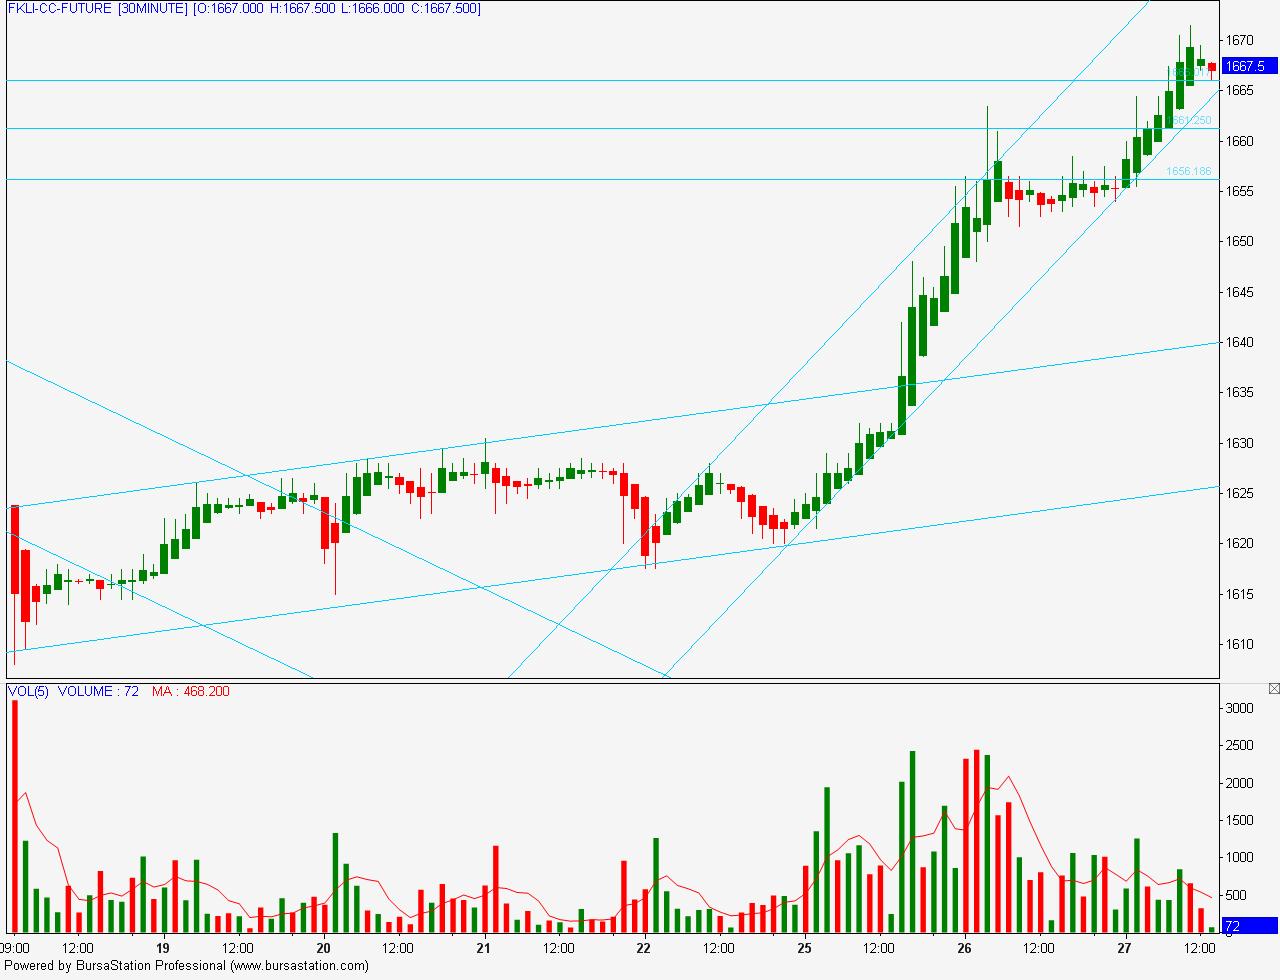Close the volume indicator pane
1280x980 pixels.
click(x=1273, y=689)
